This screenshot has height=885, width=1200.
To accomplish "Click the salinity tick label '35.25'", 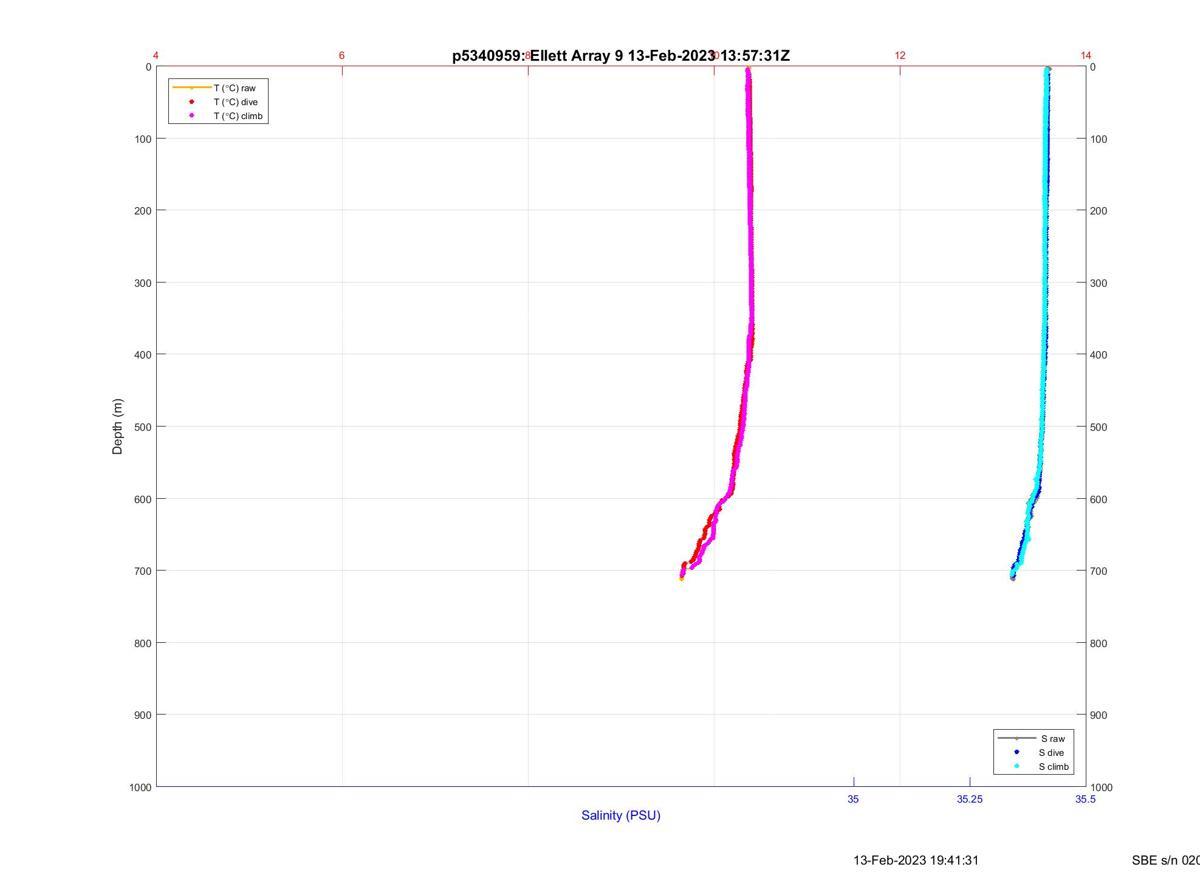I will [969, 799].
